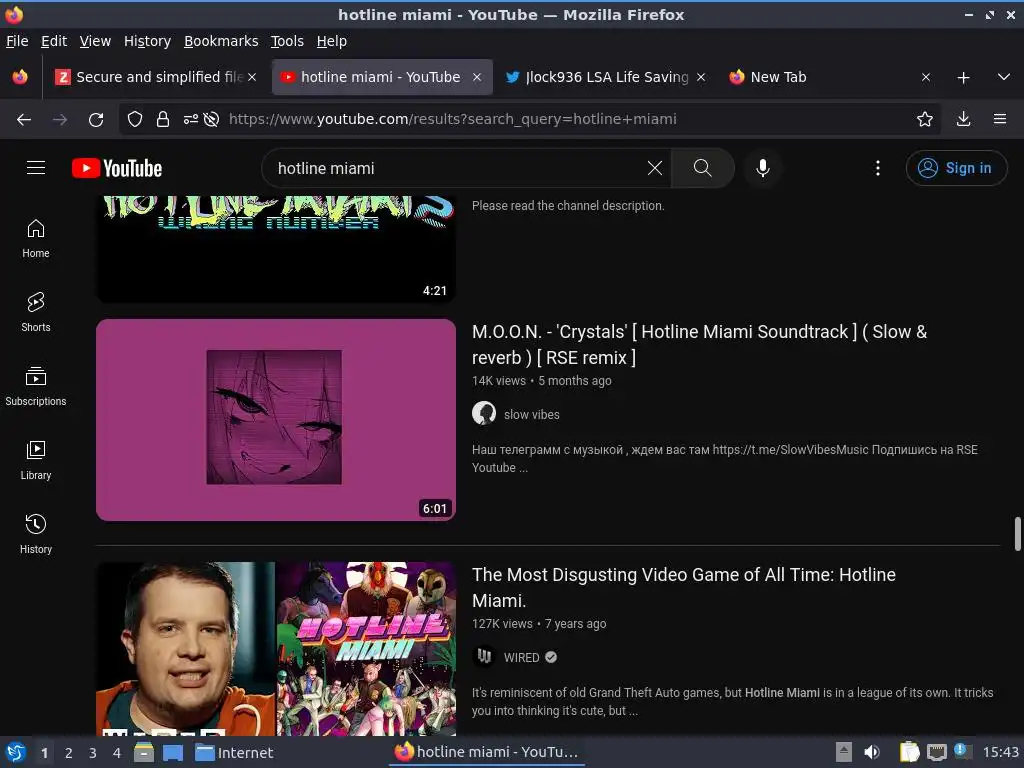
Task: Click the browser Back arrow
Action: click(24, 119)
